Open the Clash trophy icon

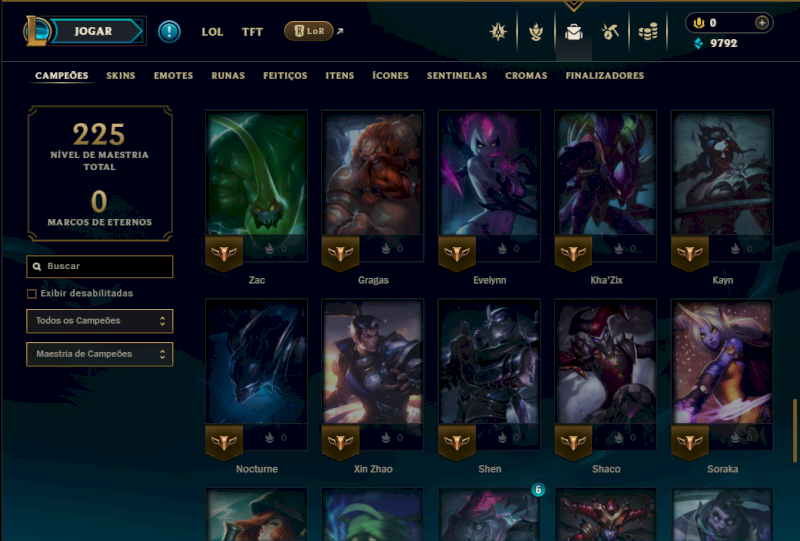(536, 32)
